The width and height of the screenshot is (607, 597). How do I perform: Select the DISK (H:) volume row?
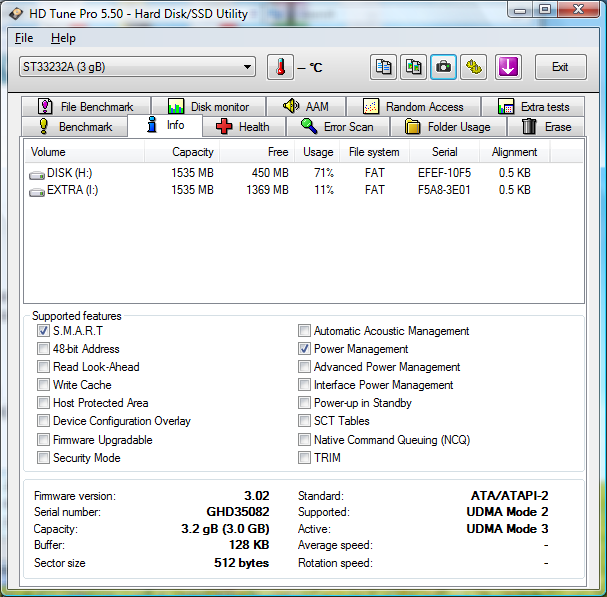click(304, 173)
